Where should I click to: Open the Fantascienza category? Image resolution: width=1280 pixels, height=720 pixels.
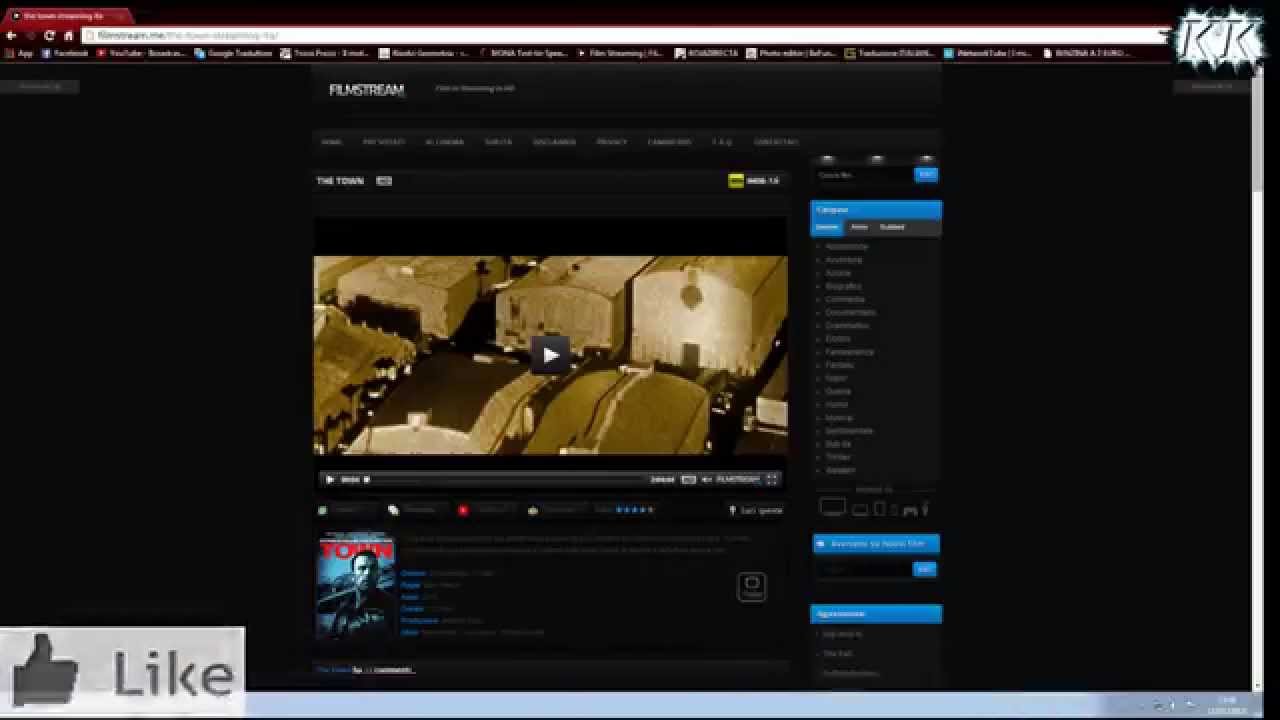coord(849,352)
